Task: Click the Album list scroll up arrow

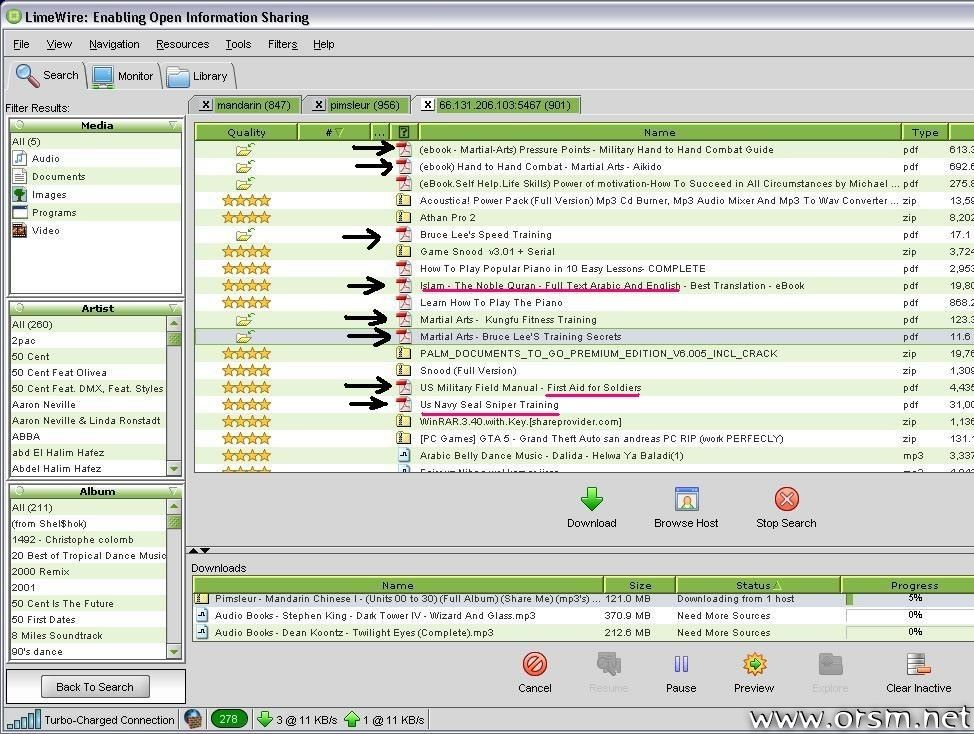Action: pos(174,507)
